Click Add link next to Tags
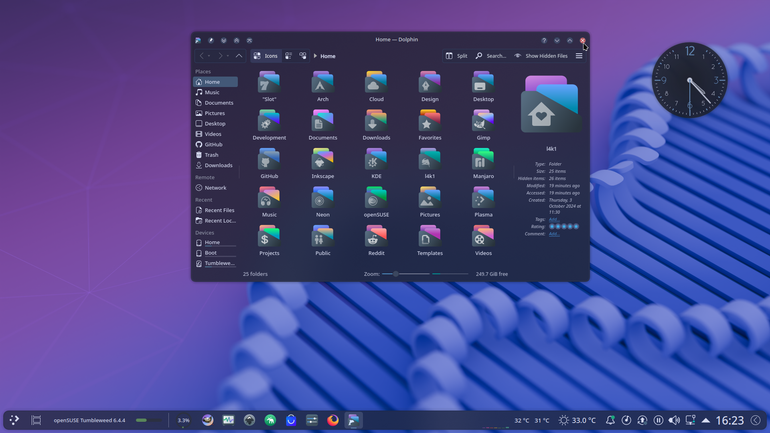Image resolution: width=770 pixels, height=433 pixels. (x=552, y=219)
